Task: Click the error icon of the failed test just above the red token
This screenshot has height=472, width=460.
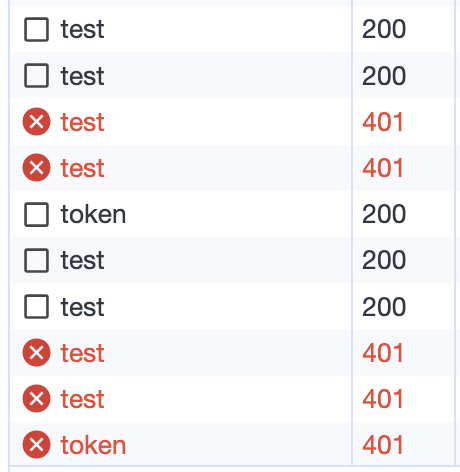Action: point(37,399)
